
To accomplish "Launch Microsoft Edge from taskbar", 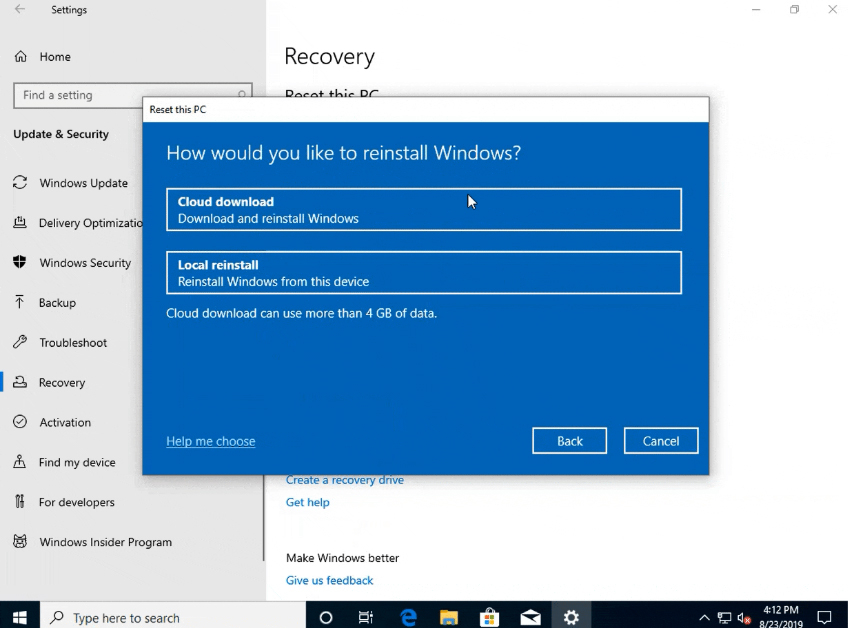I will tap(408, 617).
